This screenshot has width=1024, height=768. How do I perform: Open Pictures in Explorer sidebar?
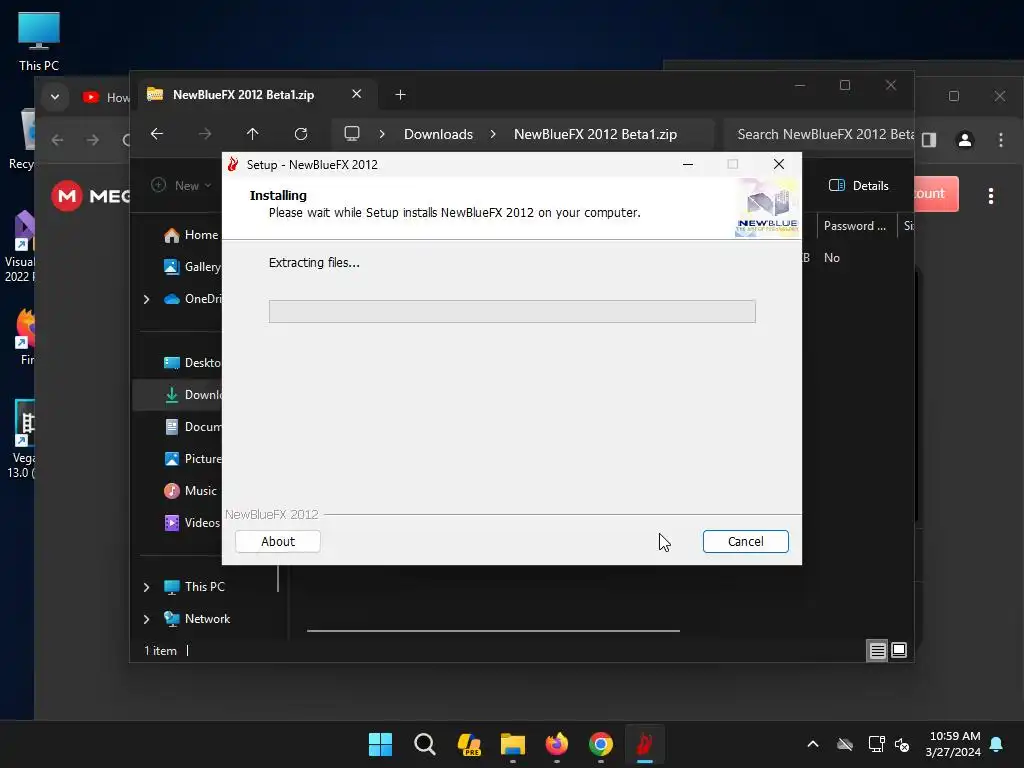[x=192, y=458]
